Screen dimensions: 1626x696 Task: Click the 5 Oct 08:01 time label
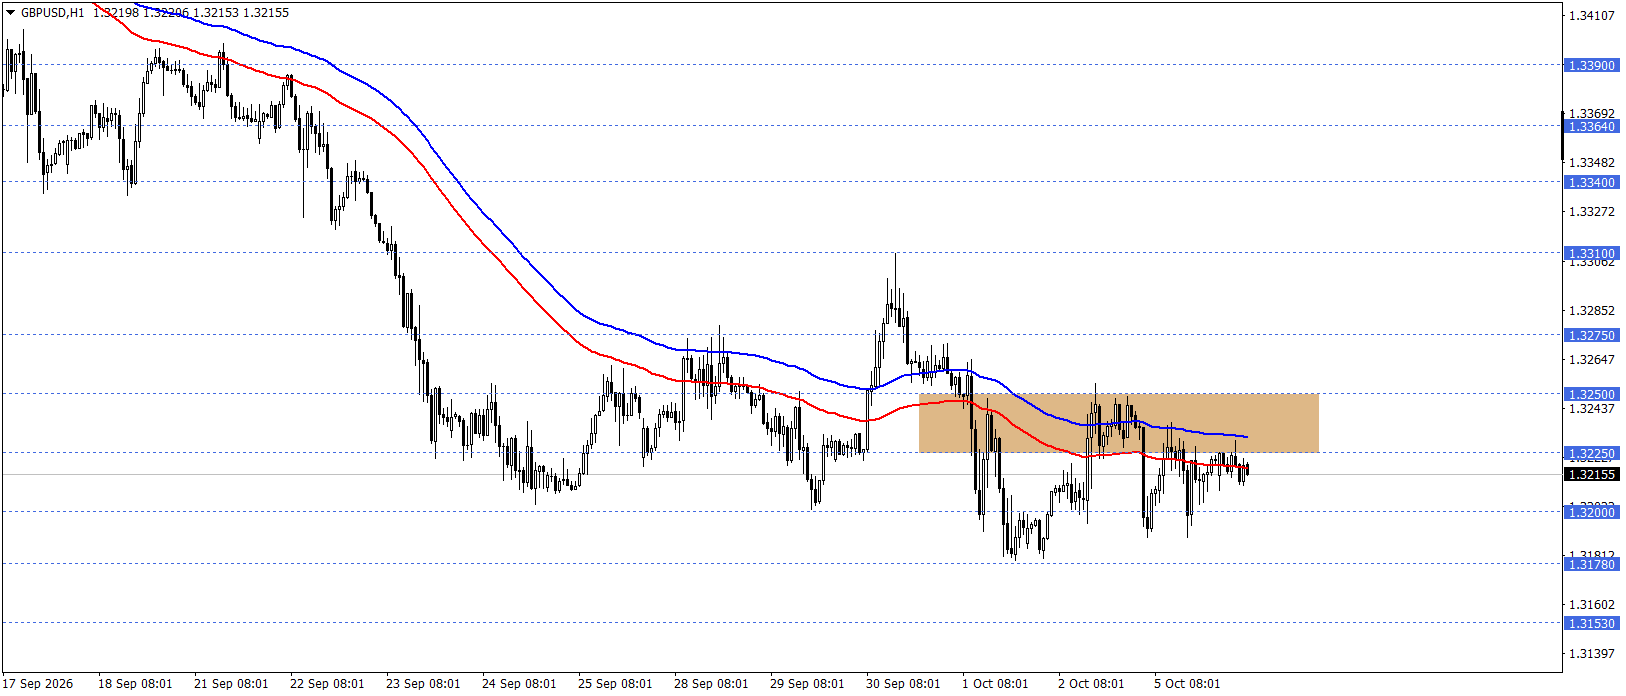click(x=1187, y=684)
